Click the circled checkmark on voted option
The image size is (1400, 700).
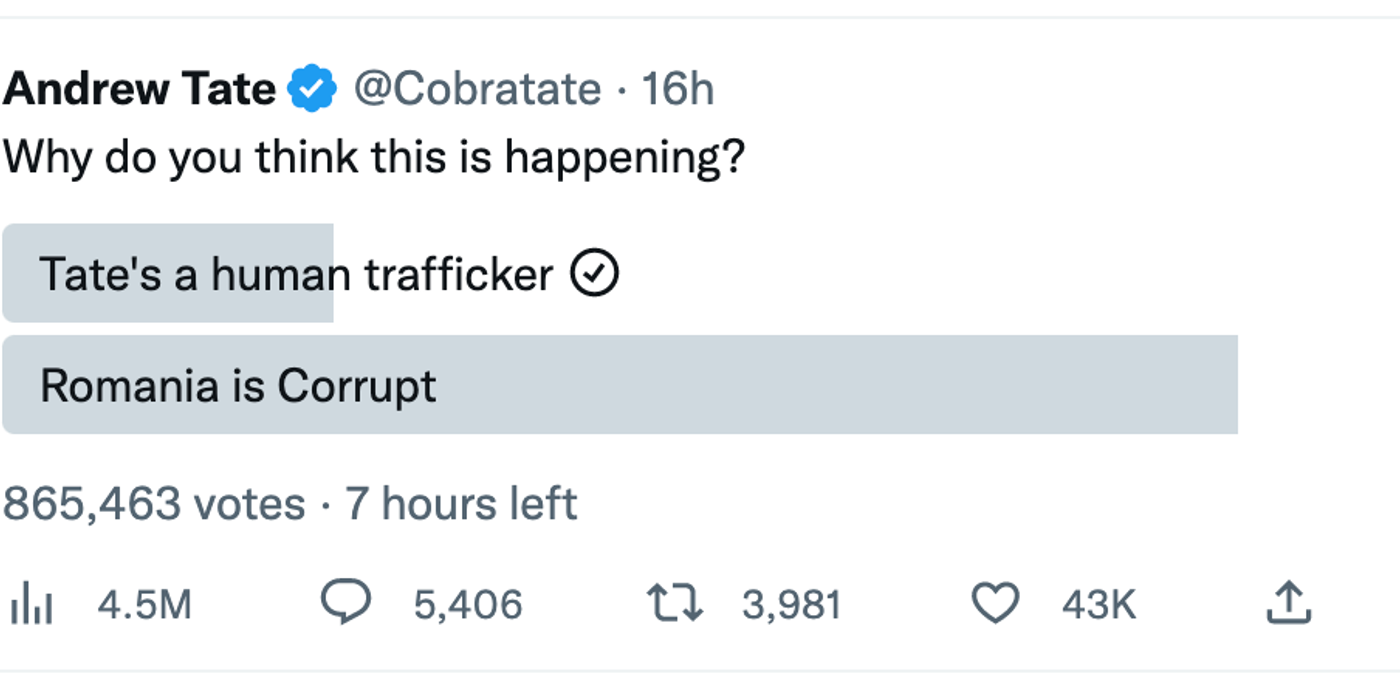point(594,274)
